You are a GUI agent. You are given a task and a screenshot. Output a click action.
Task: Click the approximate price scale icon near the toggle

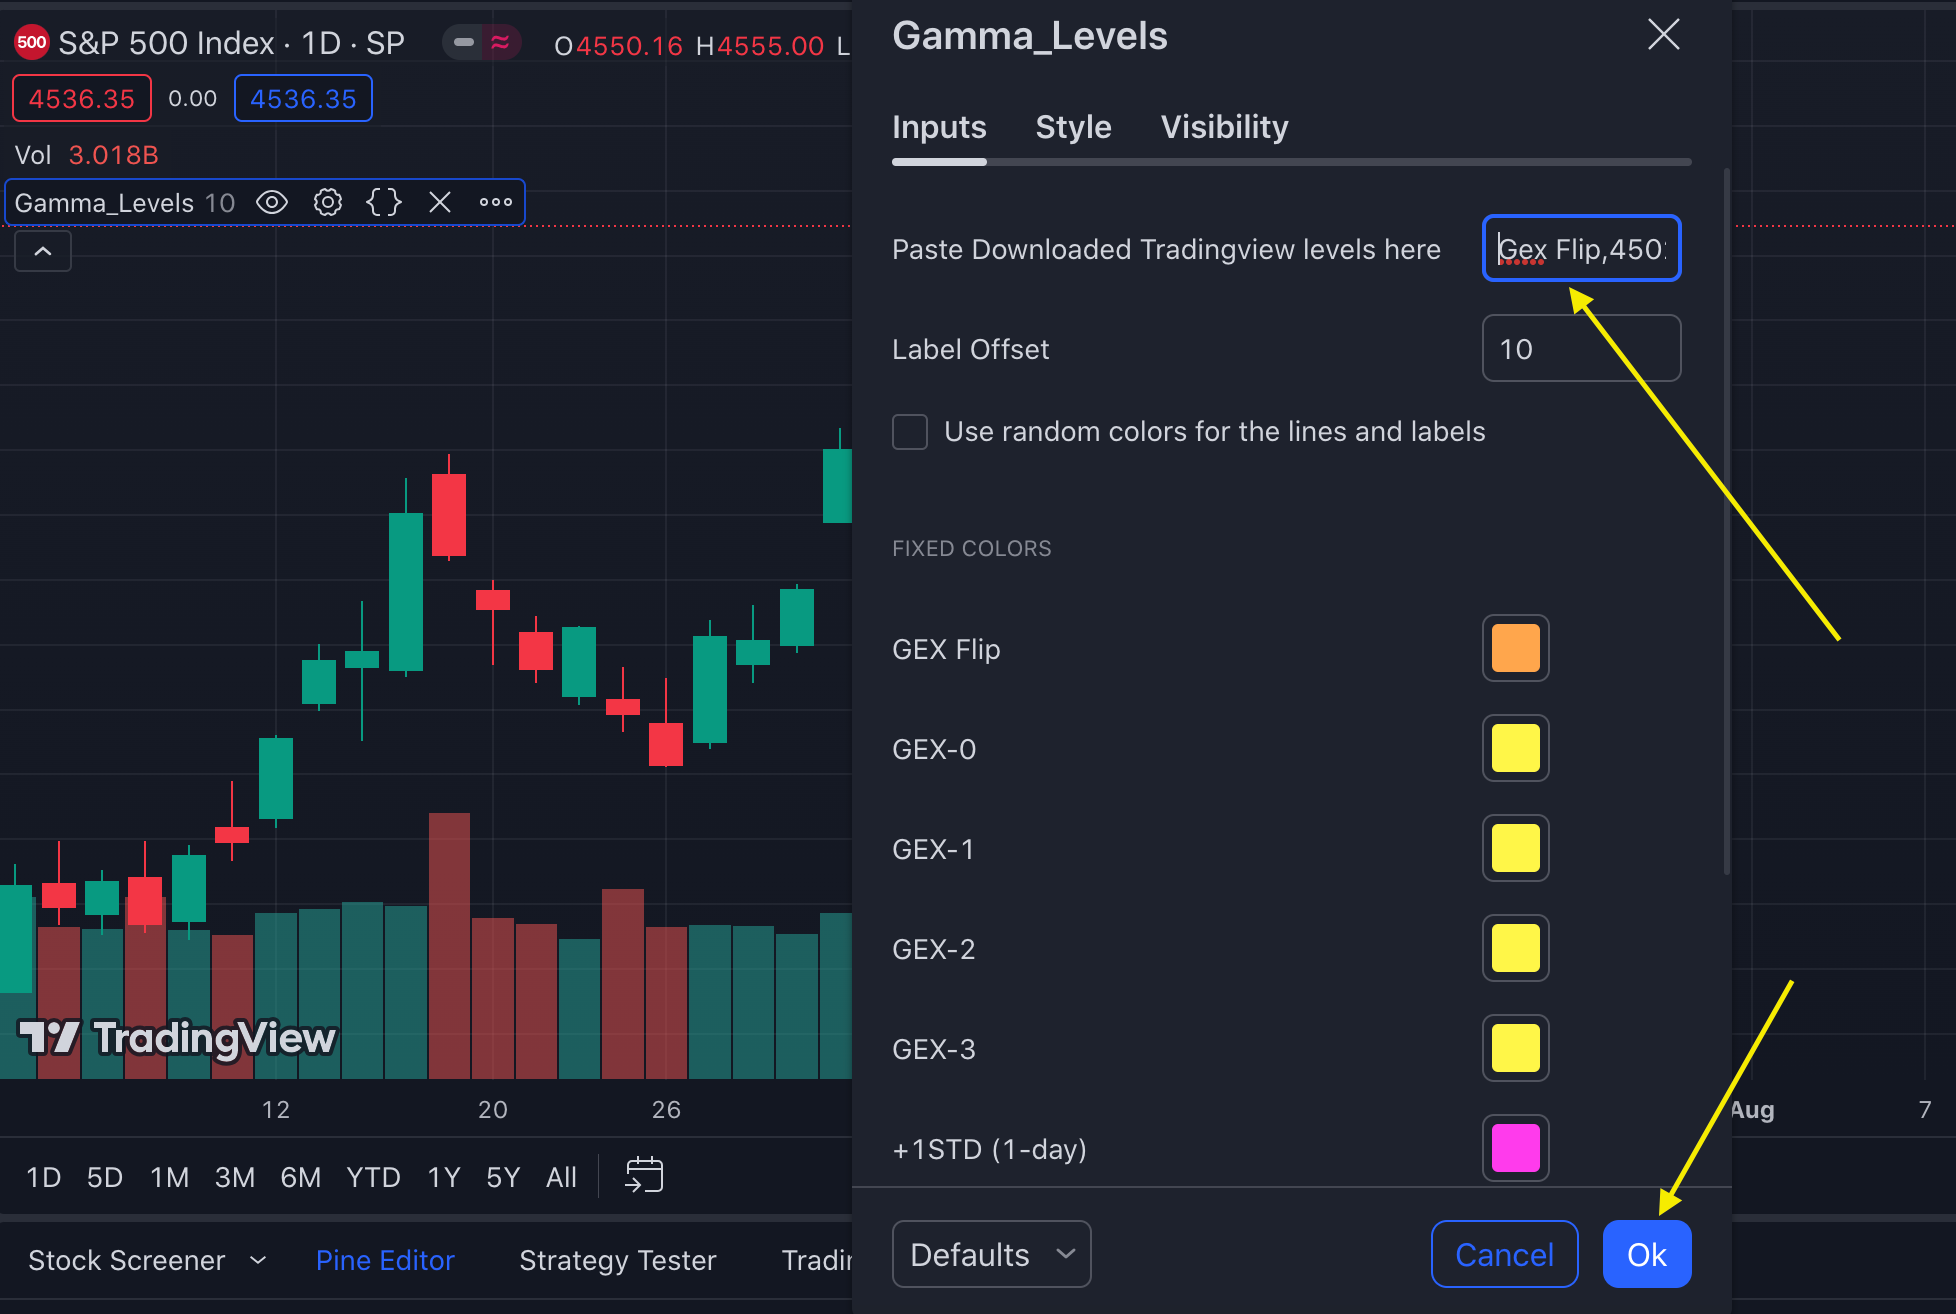(500, 42)
